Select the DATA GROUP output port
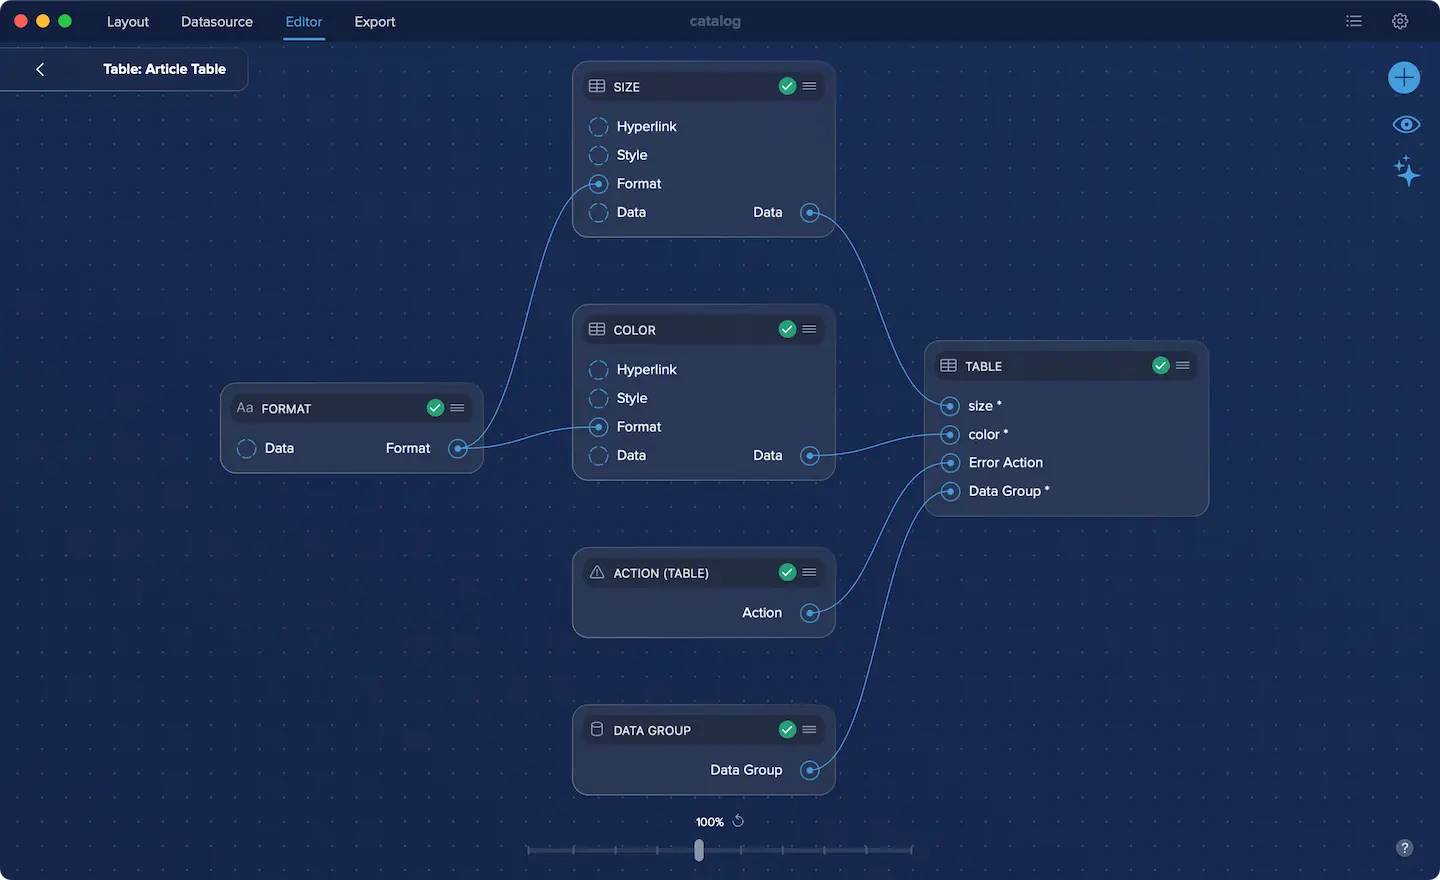 810,770
